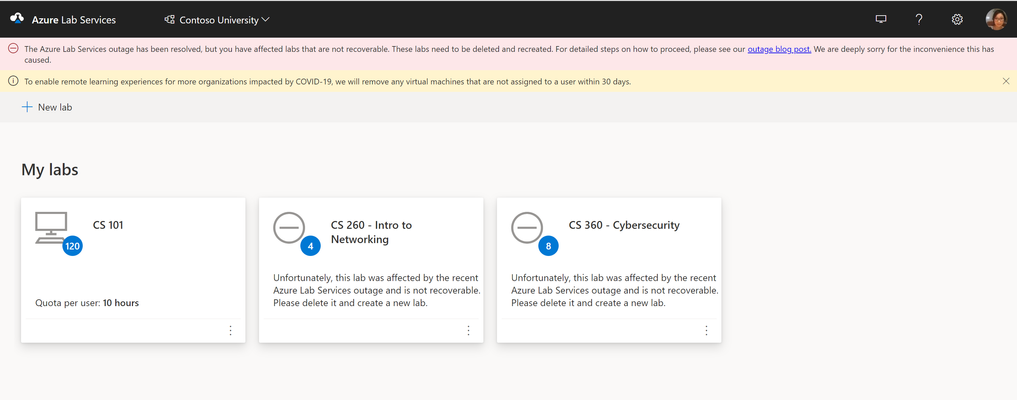Screen dimensions: 1017x400
Task: Open CS 260 - Intro to Networking lab
Action: 371,232
